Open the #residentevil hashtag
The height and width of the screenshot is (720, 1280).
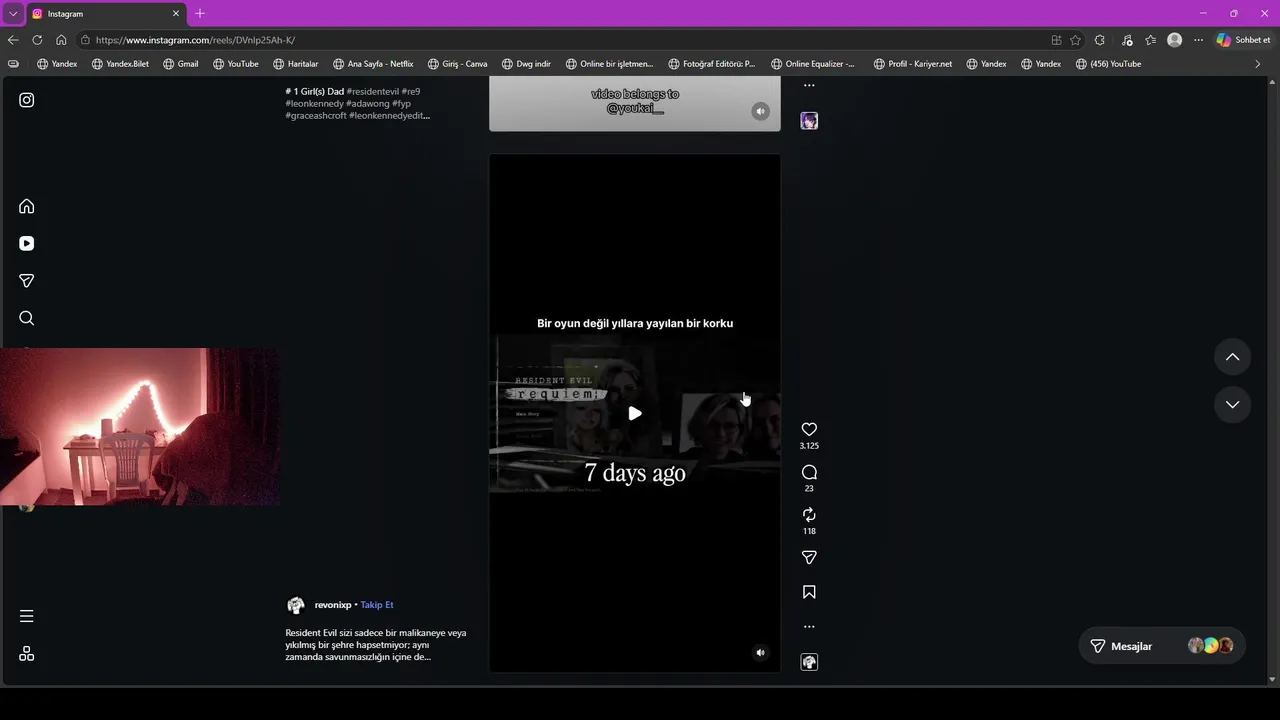point(373,92)
